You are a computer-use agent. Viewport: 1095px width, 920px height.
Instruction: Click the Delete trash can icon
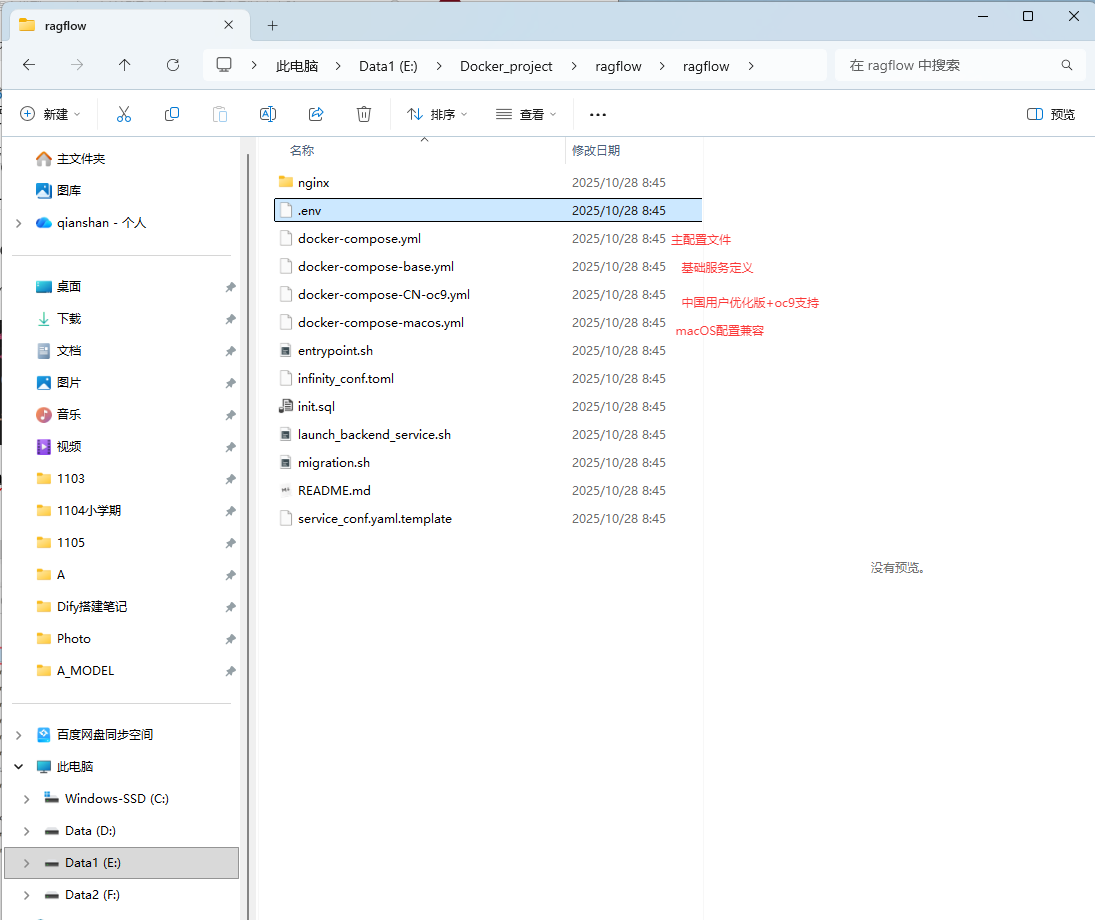point(364,114)
